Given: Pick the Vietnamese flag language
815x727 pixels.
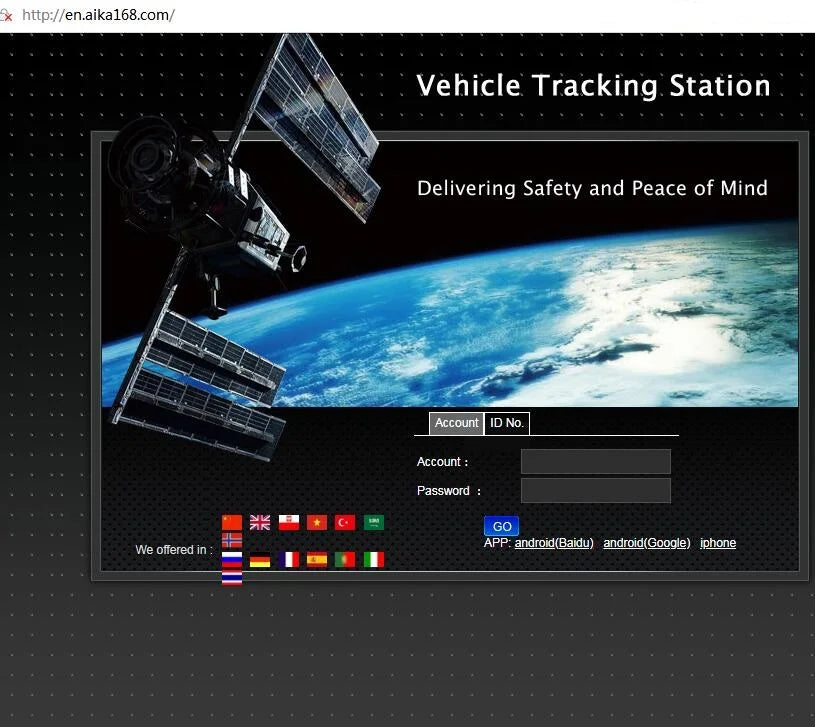Looking at the screenshot, I should click(x=317, y=522).
